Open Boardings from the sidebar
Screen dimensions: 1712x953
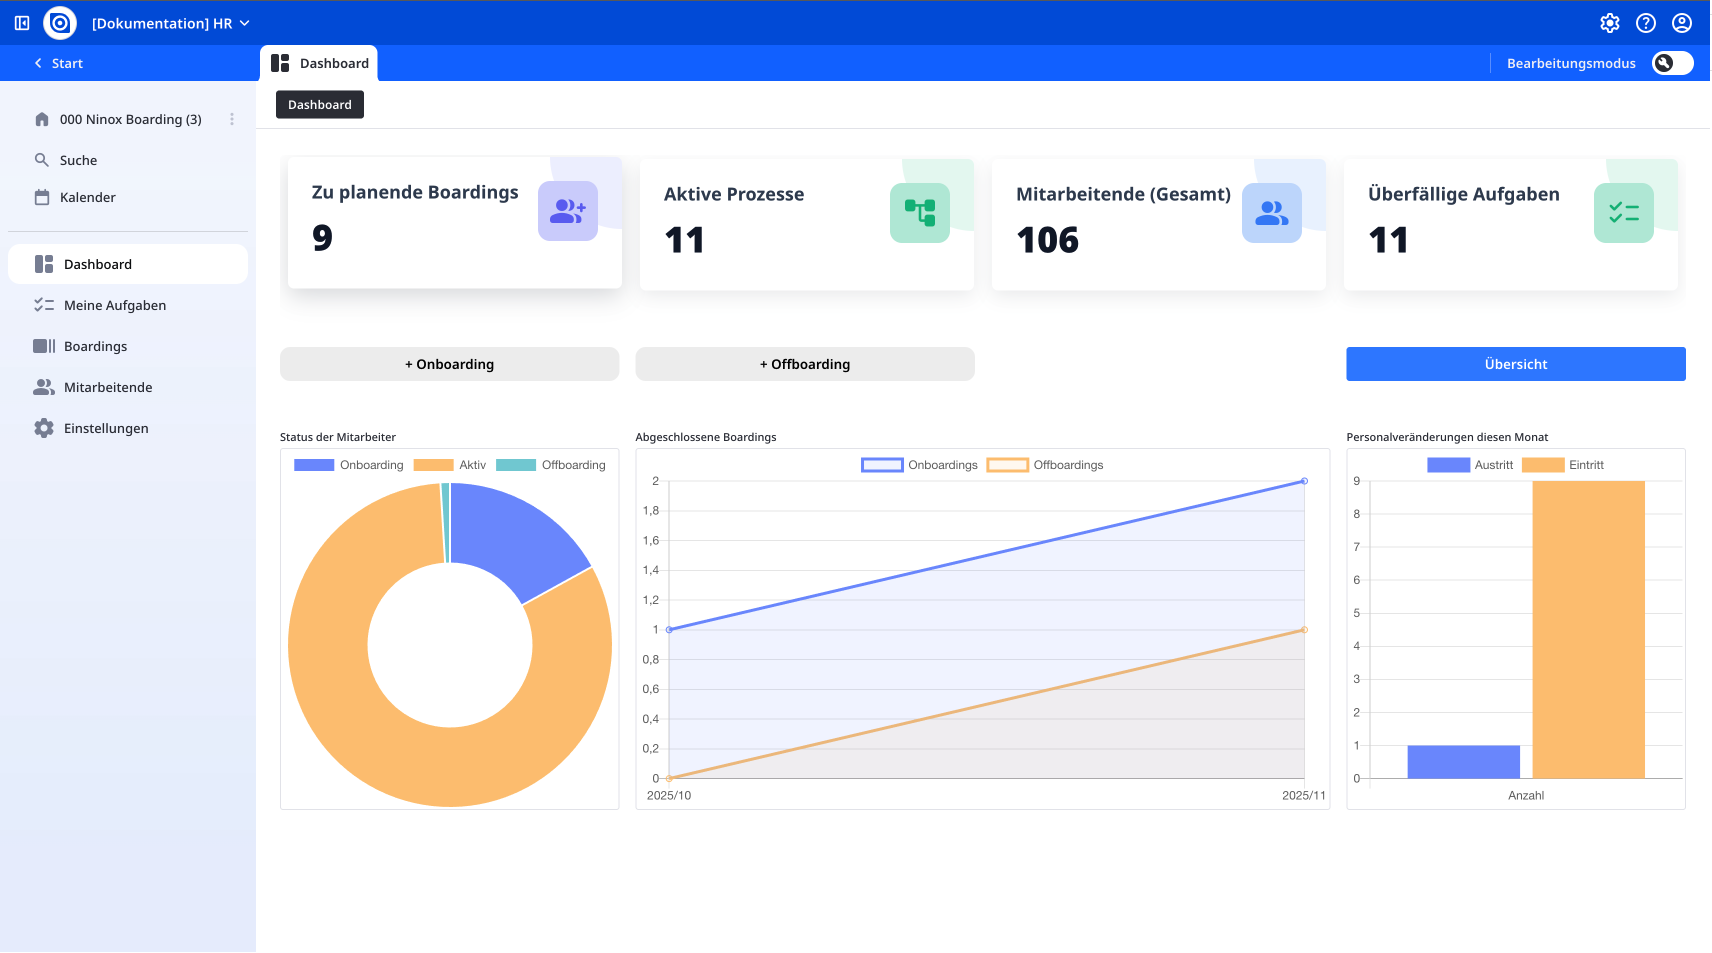(x=96, y=346)
